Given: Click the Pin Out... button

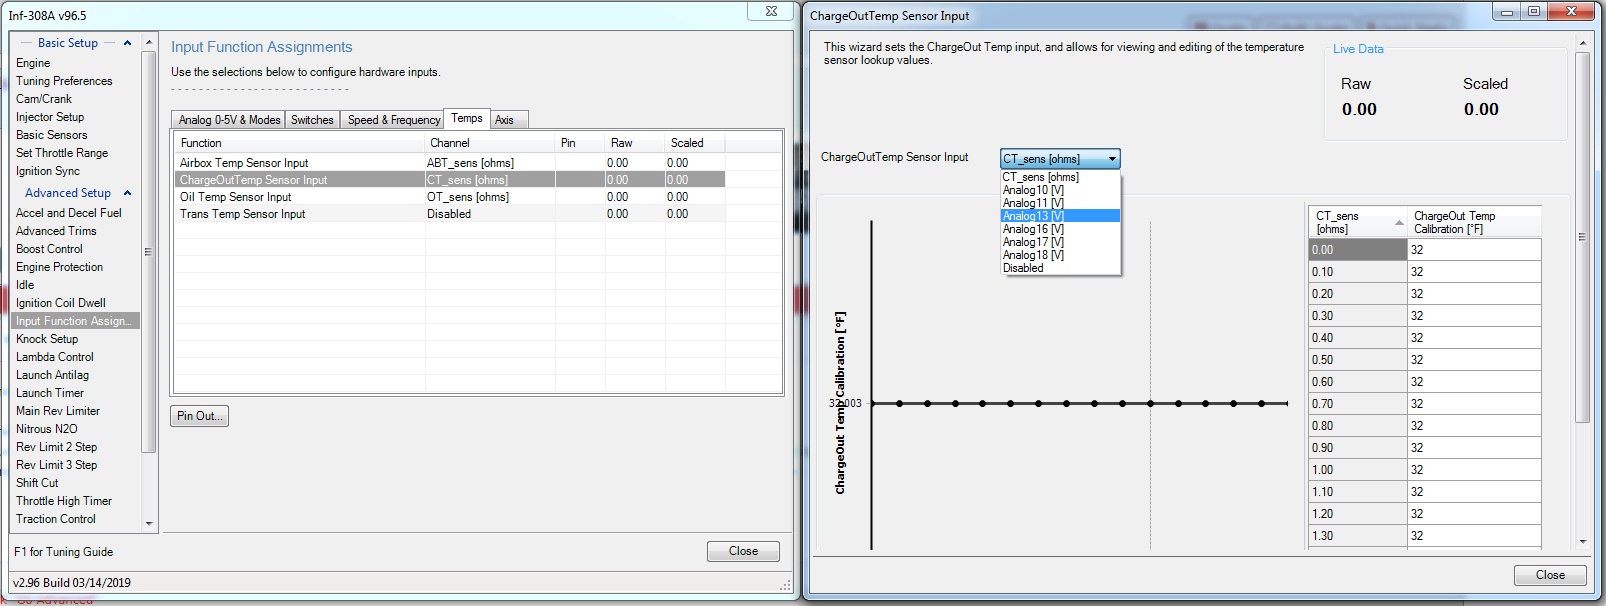Looking at the screenshot, I should tap(199, 416).
